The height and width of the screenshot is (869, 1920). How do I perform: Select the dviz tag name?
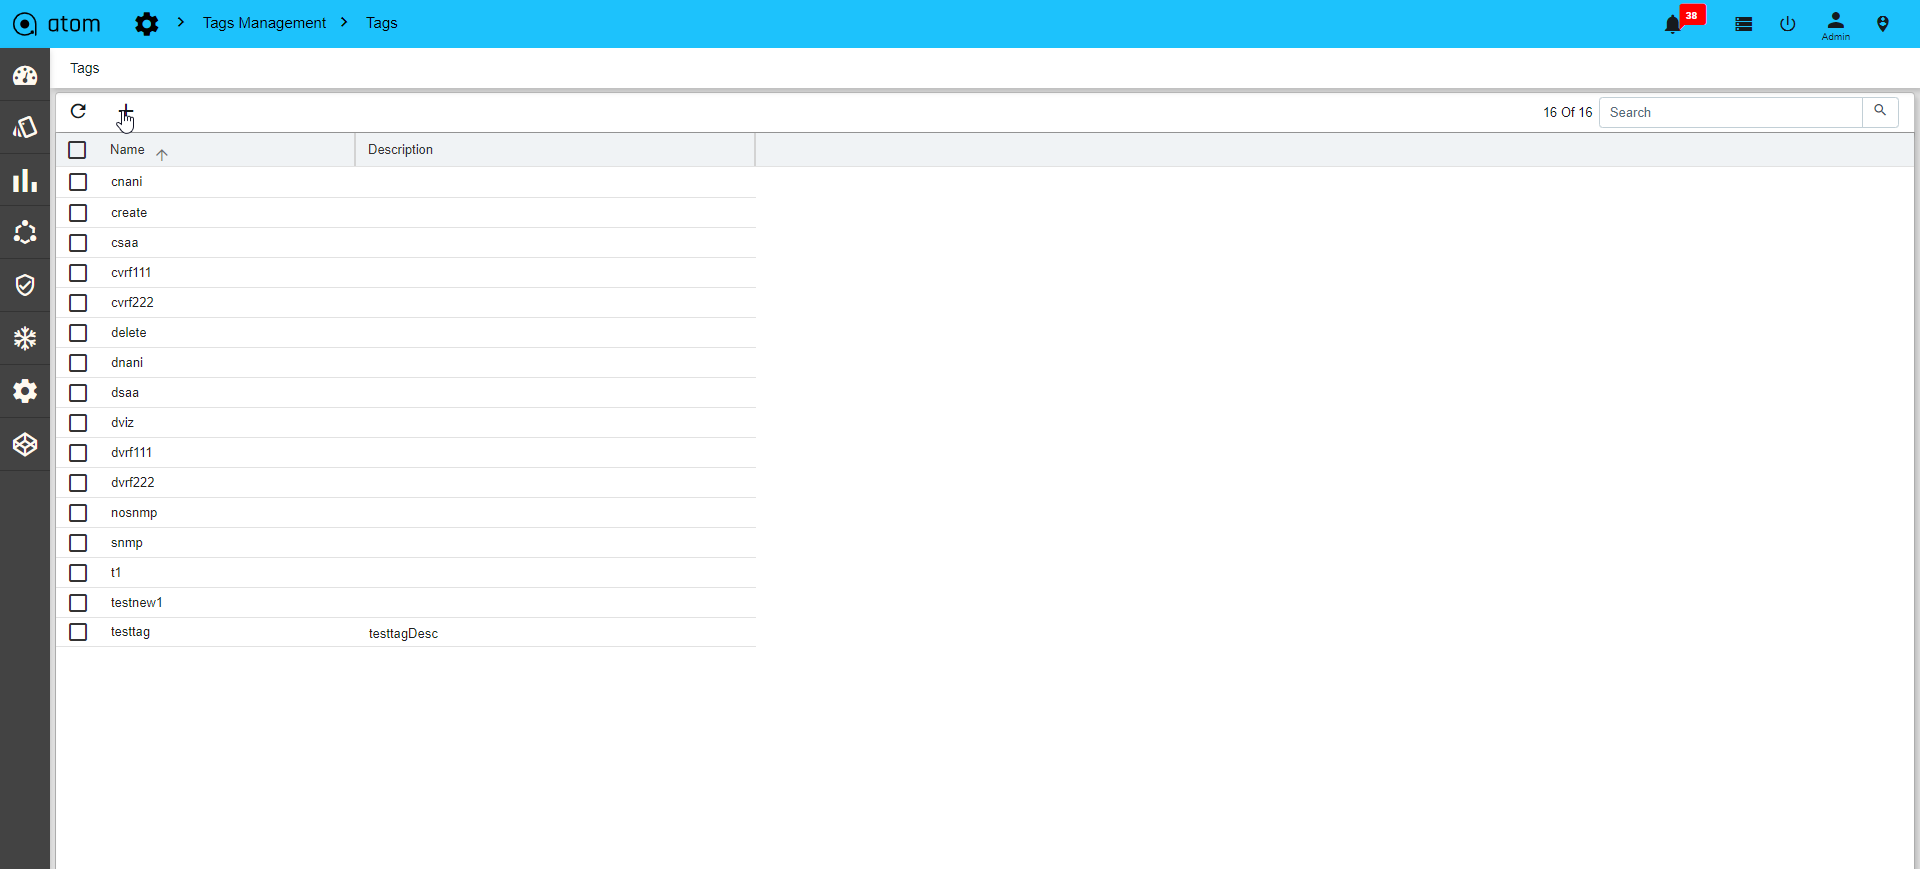122,423
